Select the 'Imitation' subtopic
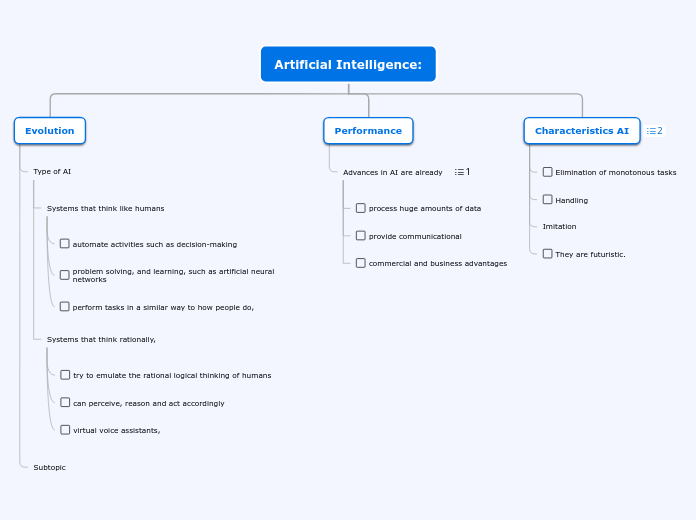Screen dimensions: 696x520 (559, 226)
